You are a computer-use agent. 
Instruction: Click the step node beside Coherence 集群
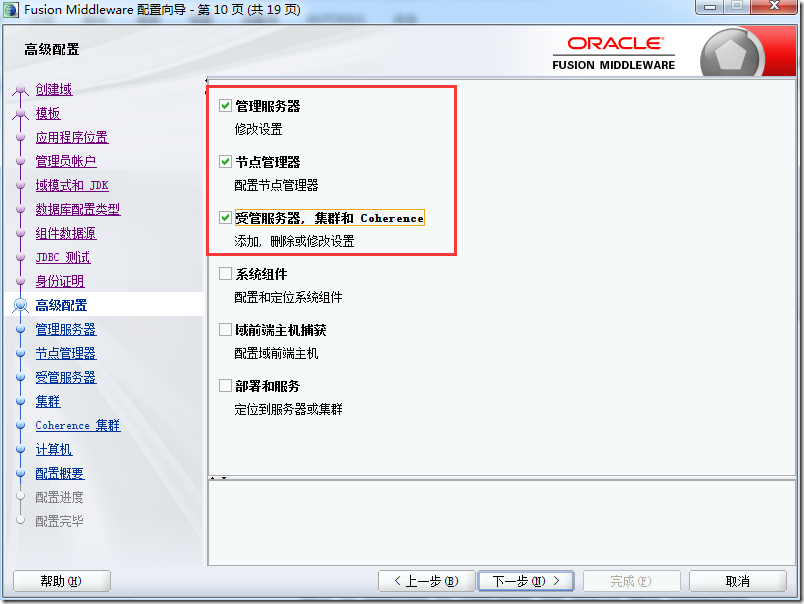click(21, 426)
